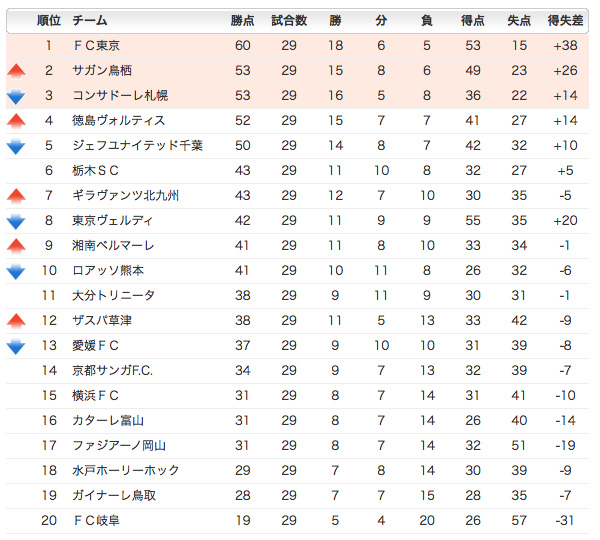Click the 試合数 column header
This screenshot has width=600, height=540.
click(x=289, y=20)
